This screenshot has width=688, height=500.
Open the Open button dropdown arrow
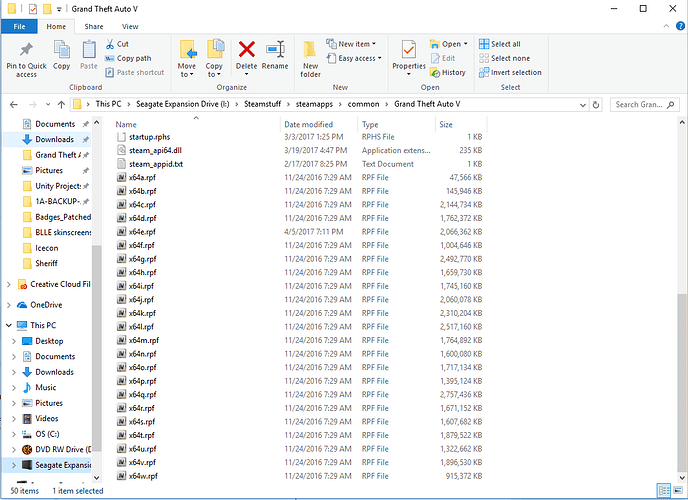click(x=466, y=44)
